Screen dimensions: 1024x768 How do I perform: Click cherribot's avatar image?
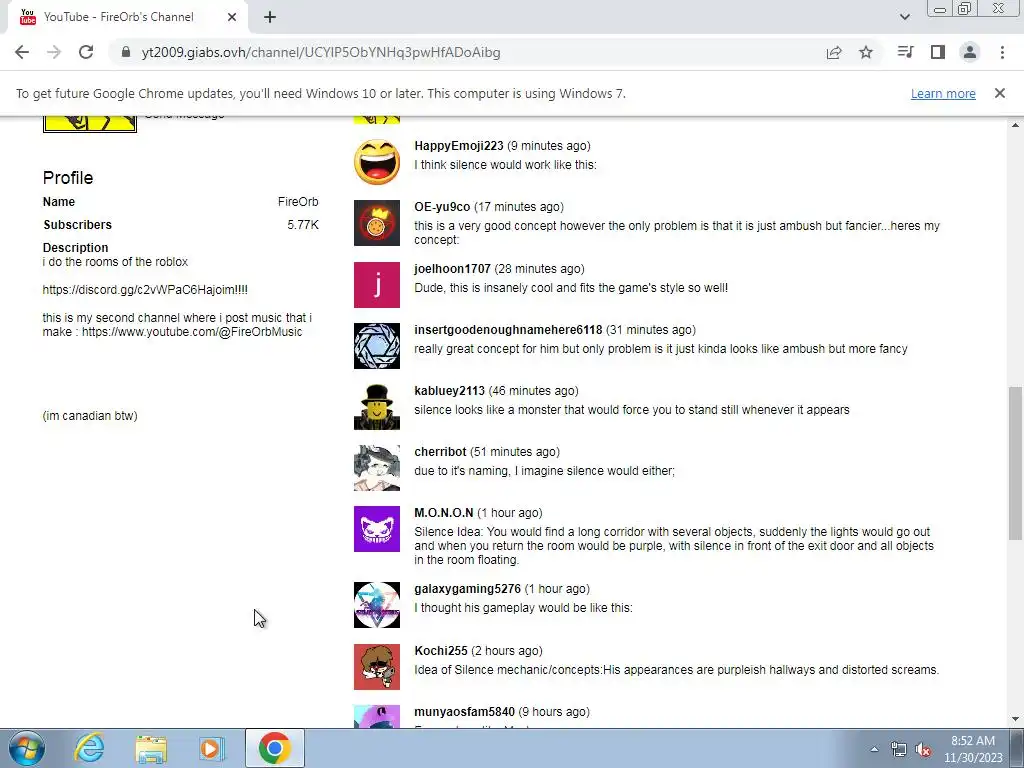pos(377,468)
